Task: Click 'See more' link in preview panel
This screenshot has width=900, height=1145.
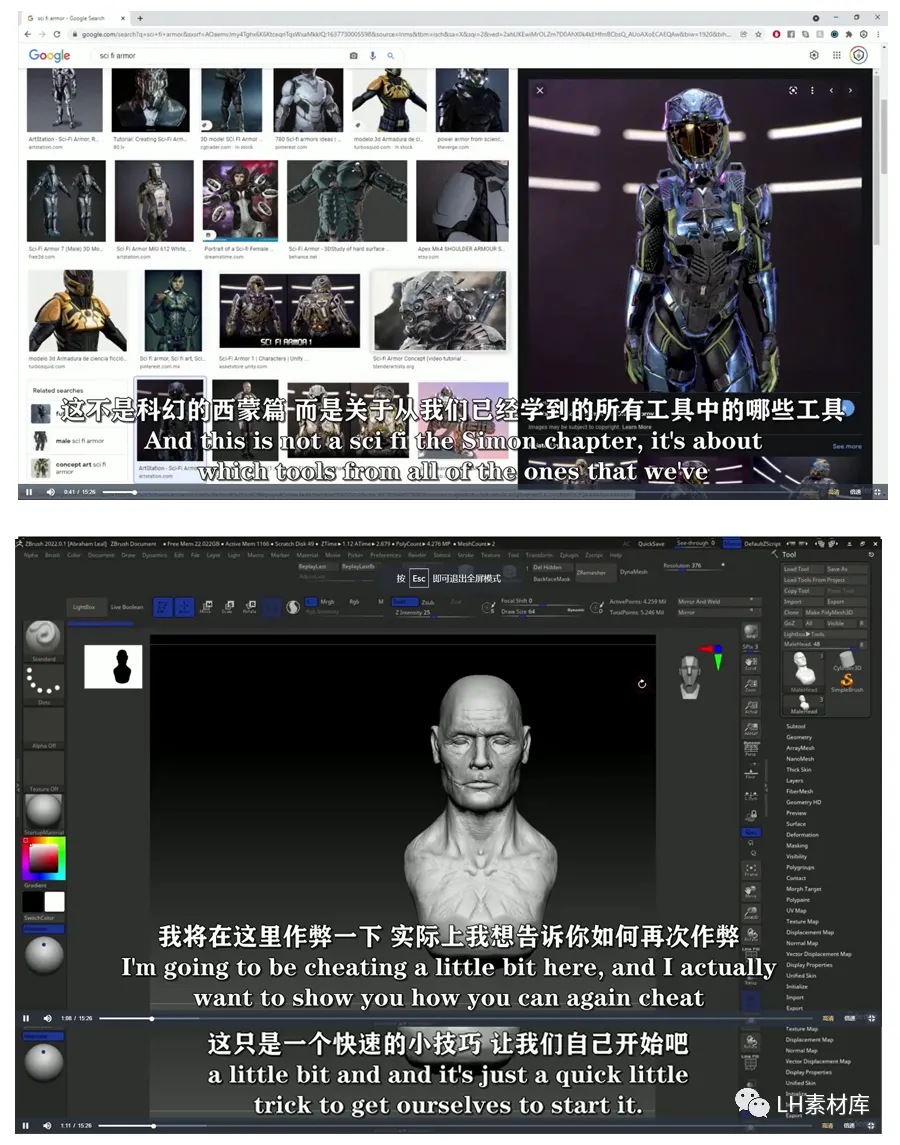Action: coord(847,446)
